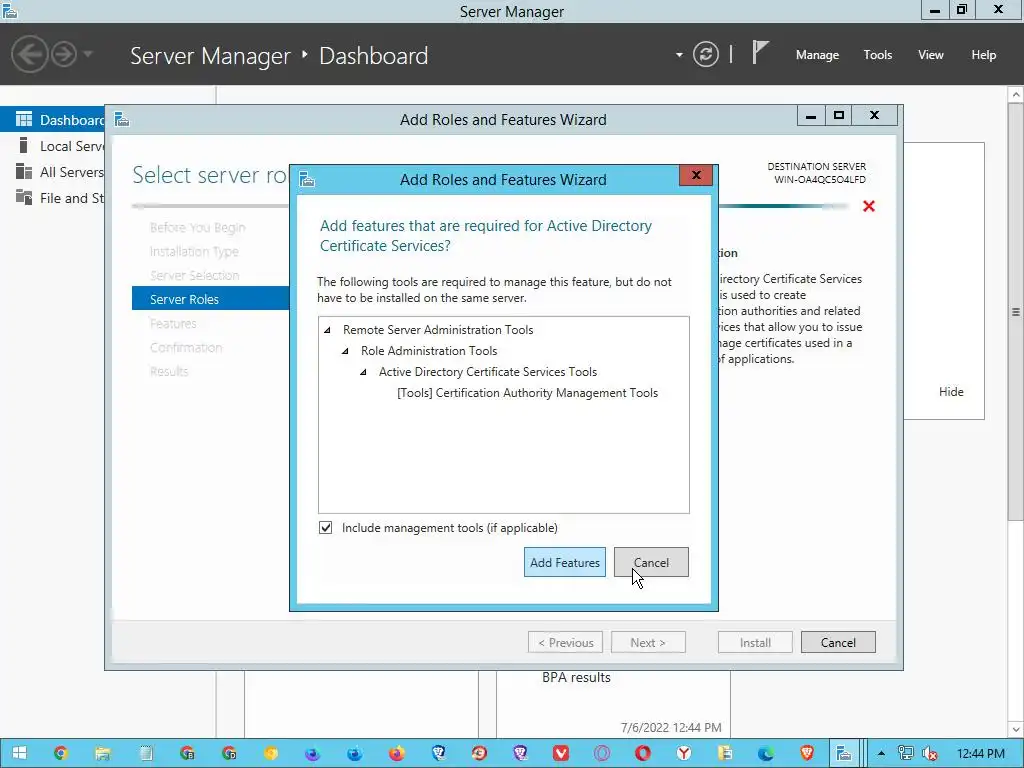Screen dimensions: 1024x768
Task: Click Hide link on dashboard tile
Action: tap(951, 392)
